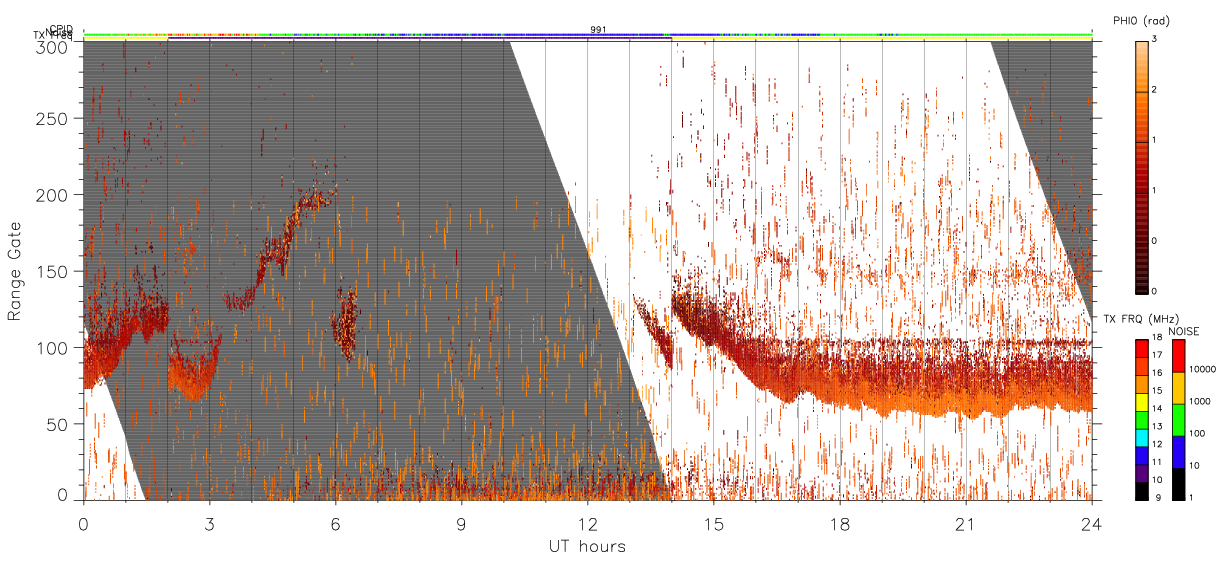Pick the black segment of TX FRQ bar

point(1142,490)
